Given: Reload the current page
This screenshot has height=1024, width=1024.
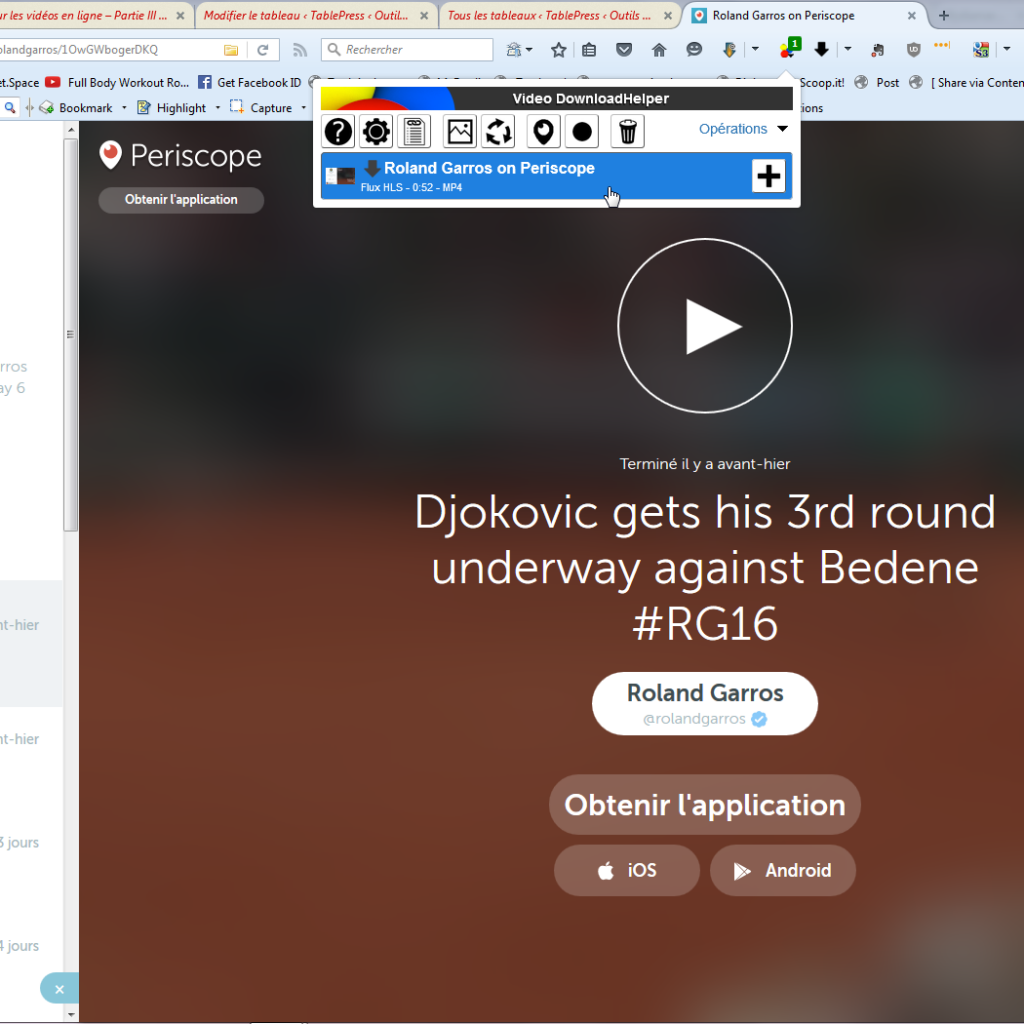Looking at the screenshot, I should pos(263,50).
